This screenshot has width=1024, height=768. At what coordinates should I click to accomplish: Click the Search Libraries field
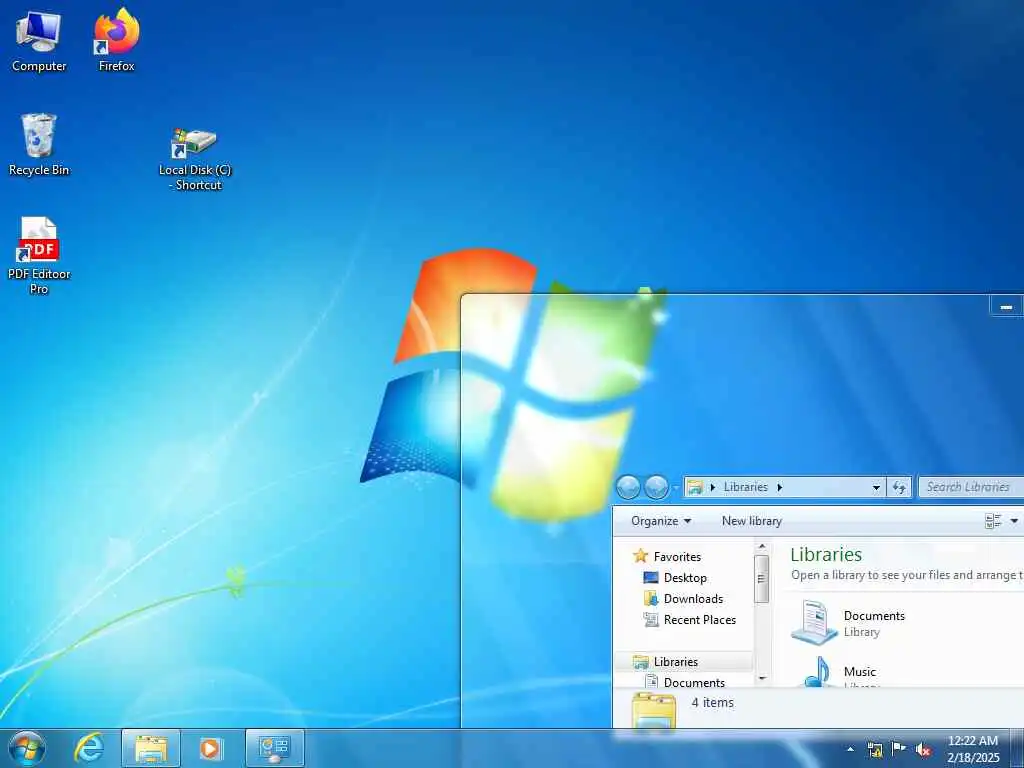(x=970, y=487)
